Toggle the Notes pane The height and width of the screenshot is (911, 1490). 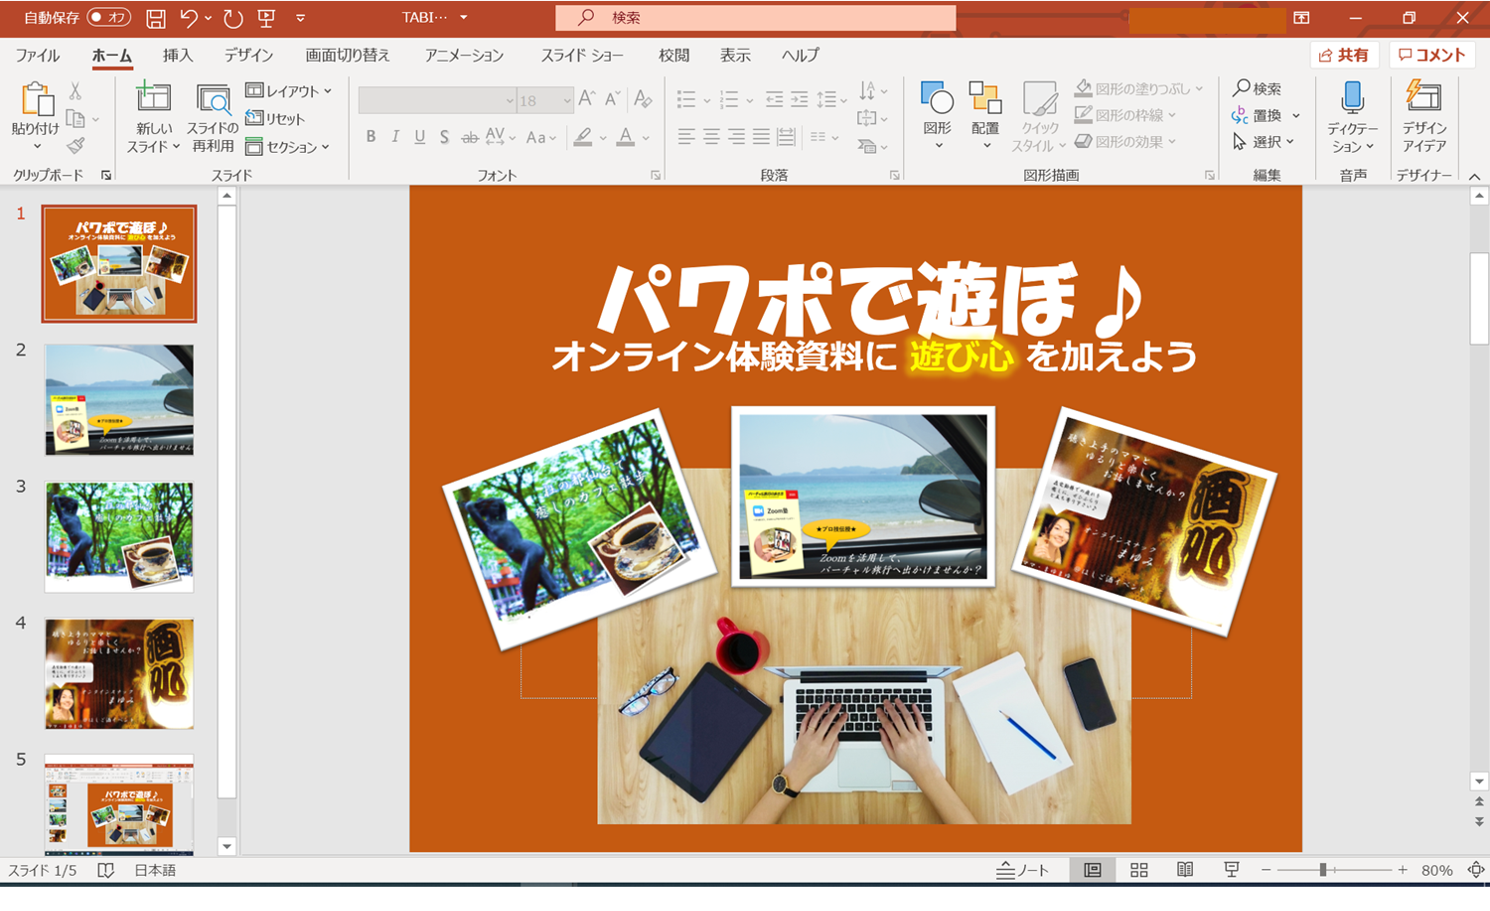tap(1022, 870)
